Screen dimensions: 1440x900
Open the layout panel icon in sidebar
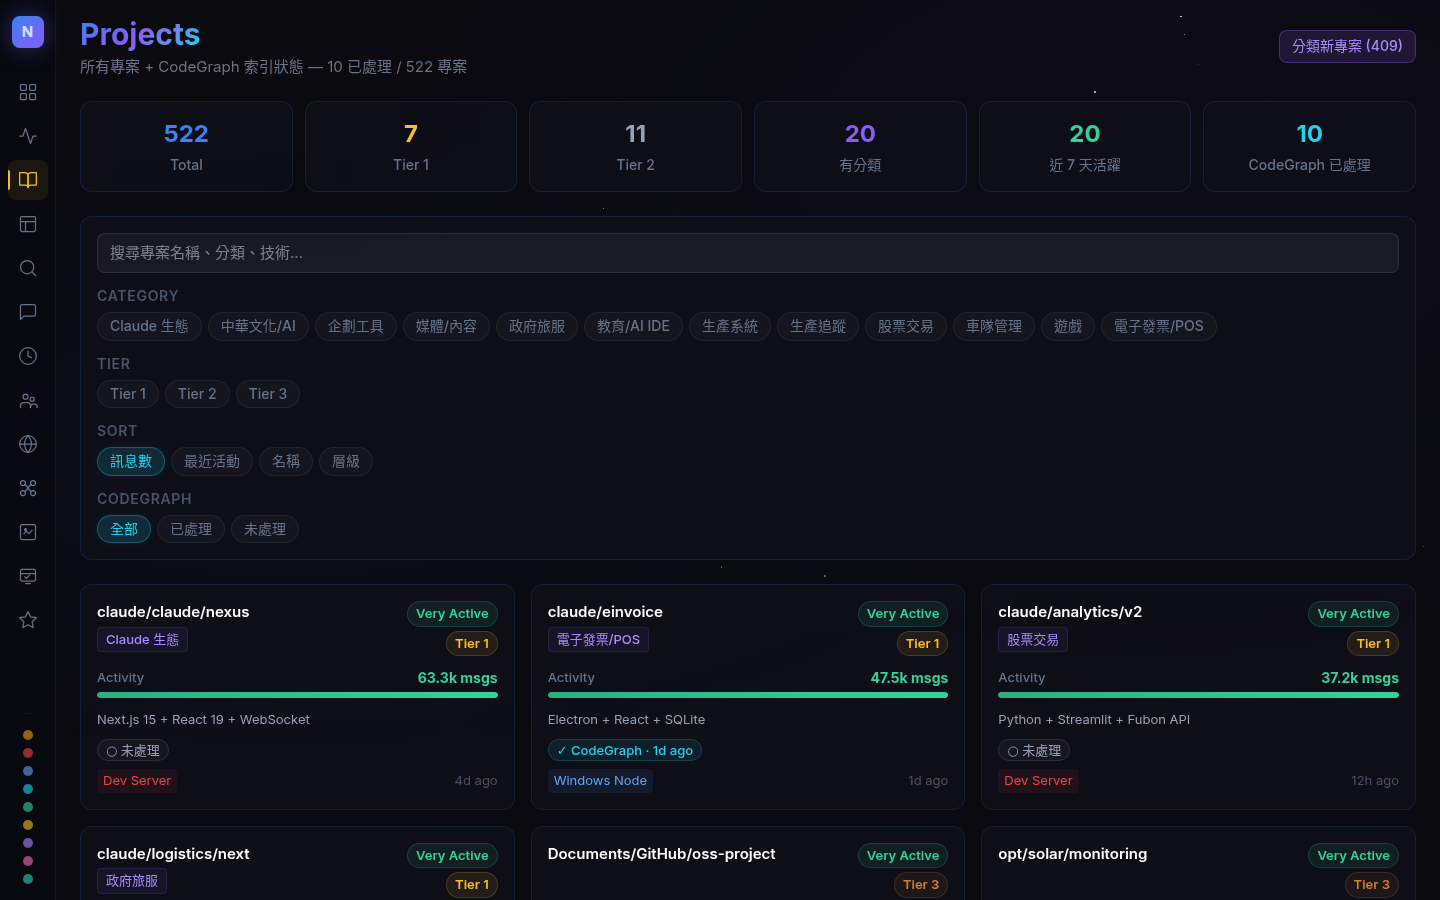(x=28, y=224)
